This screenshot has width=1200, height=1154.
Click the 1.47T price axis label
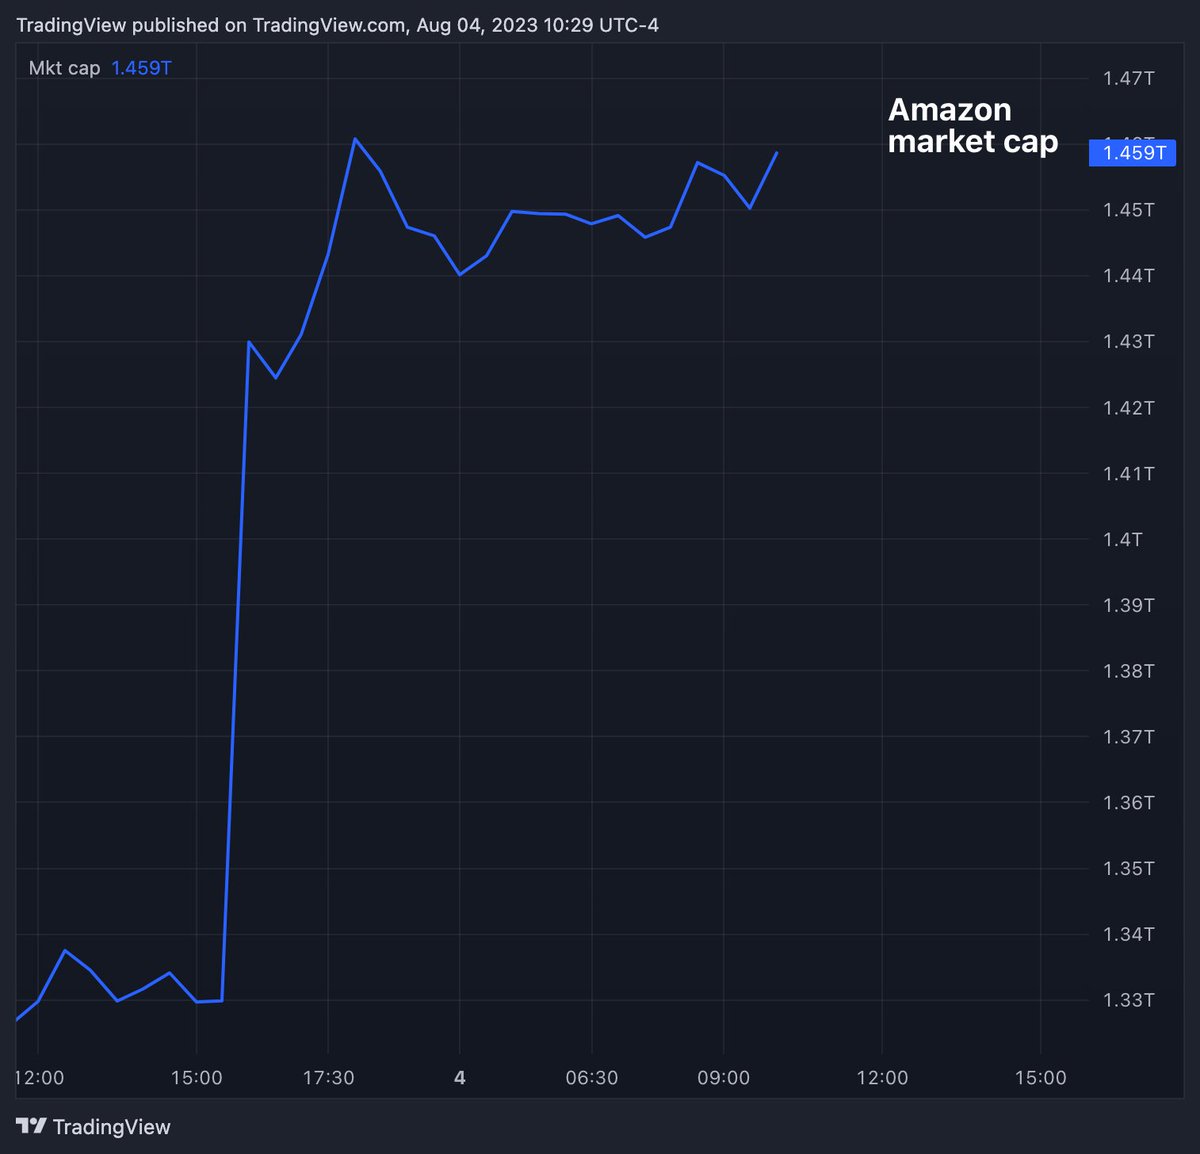coord(1128,78)
